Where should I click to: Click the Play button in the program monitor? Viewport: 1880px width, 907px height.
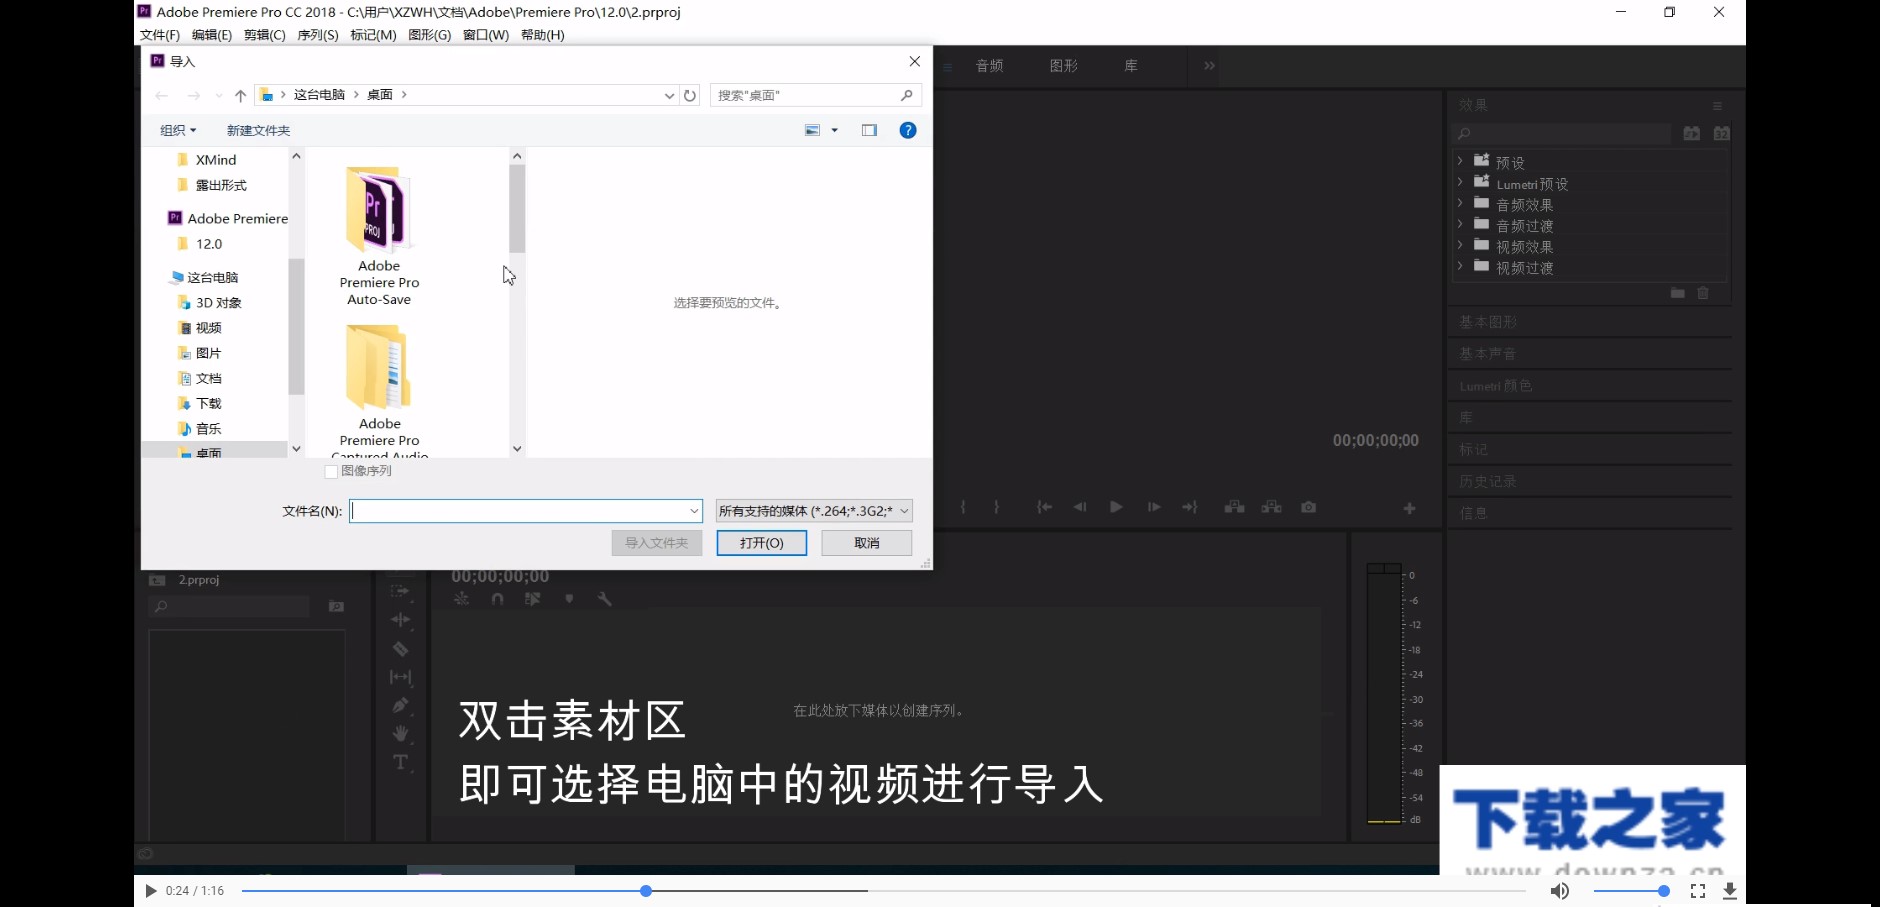click(x=1115, y=507)
